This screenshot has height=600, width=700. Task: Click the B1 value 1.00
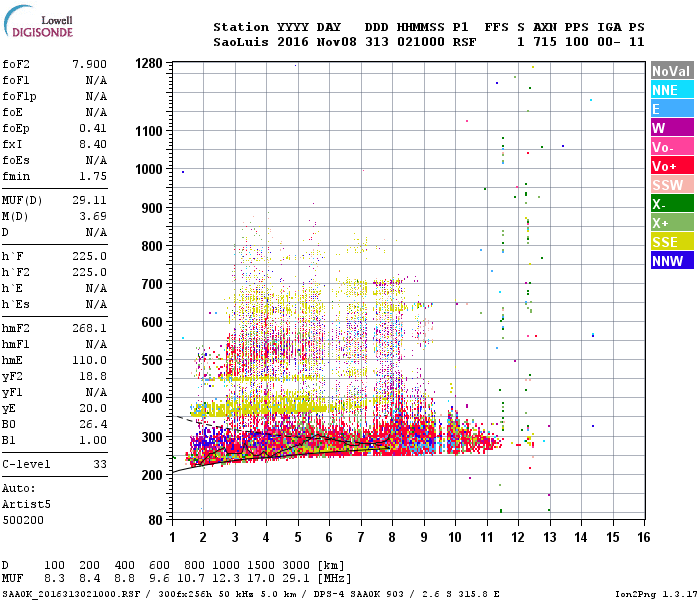[93, 440]
